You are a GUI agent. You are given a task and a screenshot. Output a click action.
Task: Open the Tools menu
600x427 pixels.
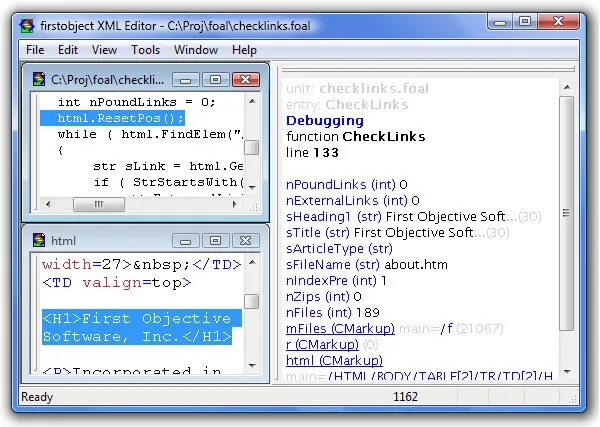tap(145, 50)
